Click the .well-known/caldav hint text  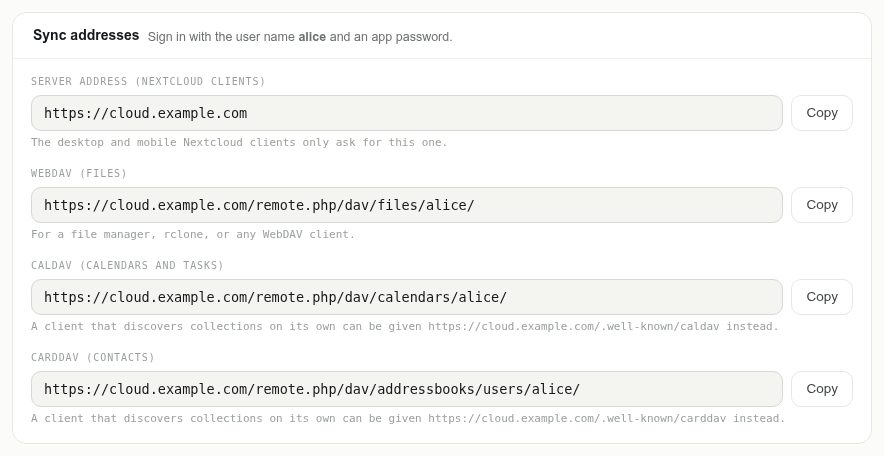click(x=405, y=326)
